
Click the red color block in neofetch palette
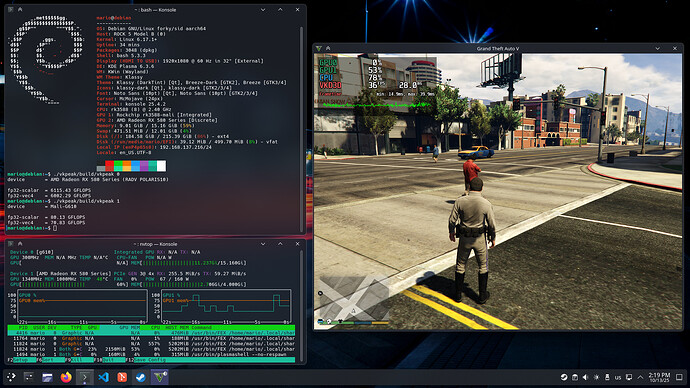(110, 166)
